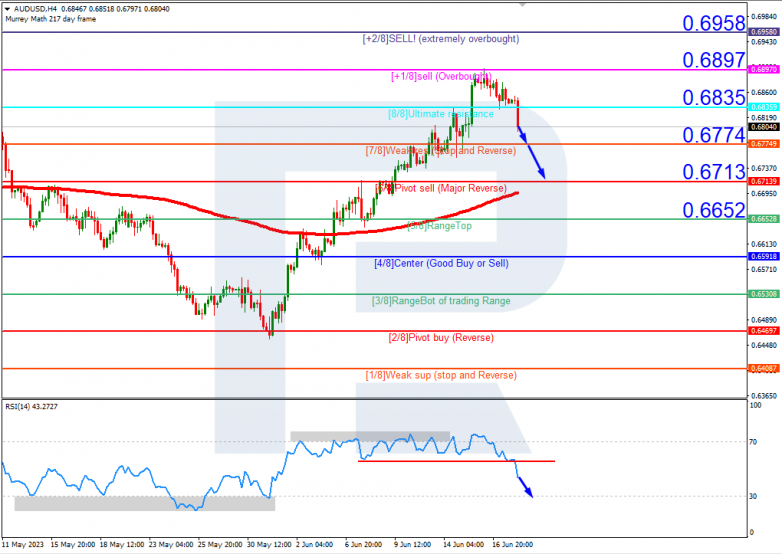The width and height of the screenshot is (782, 554).
Task: Select the large 0.6835 level label
Action: pyautogui.click(x=714, y=97)
